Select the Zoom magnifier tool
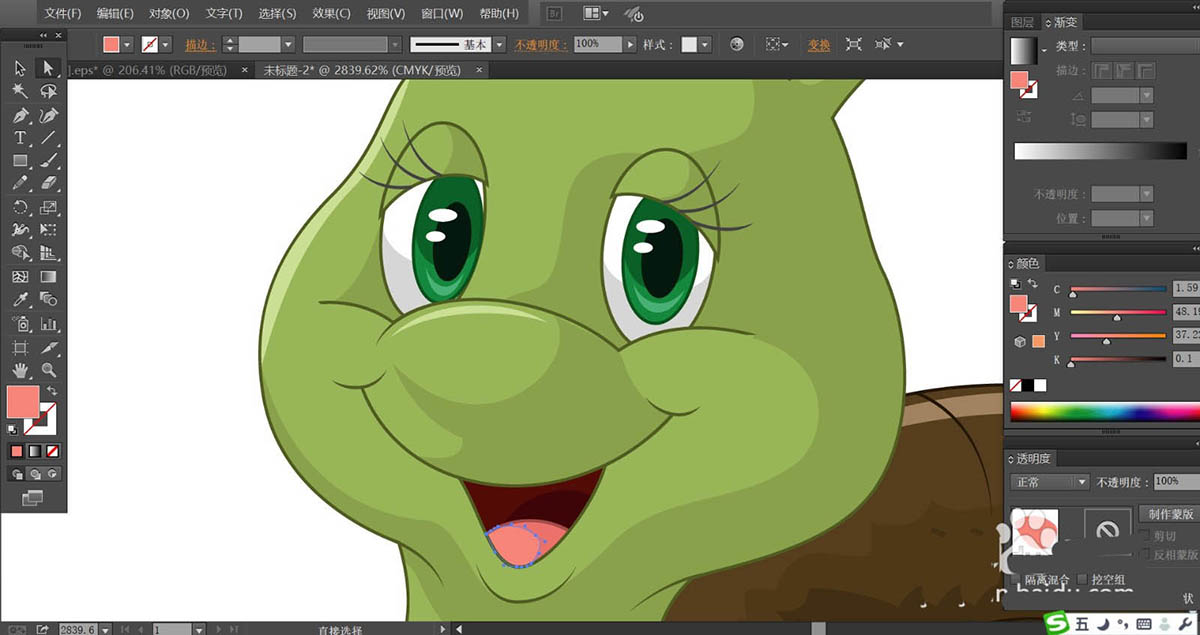 (48, 370)
